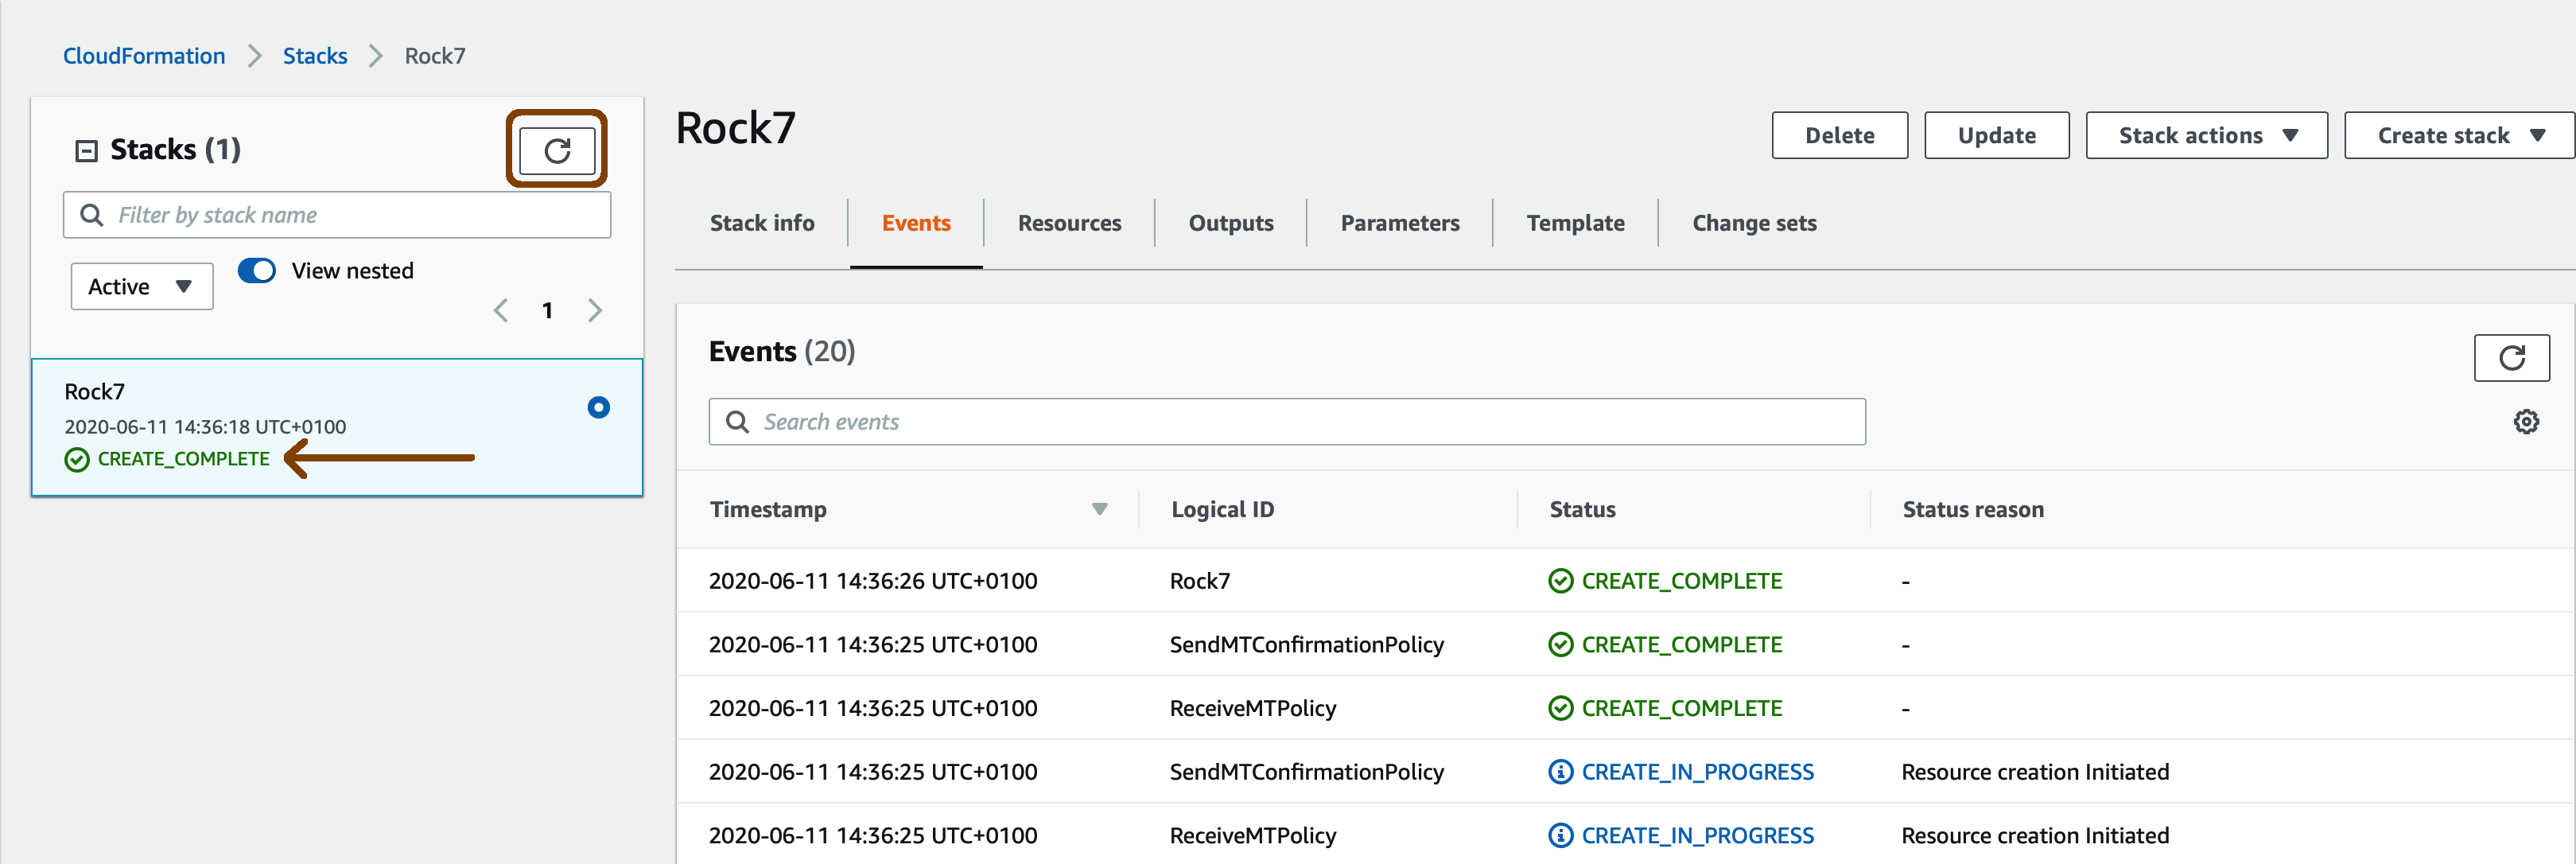Open the Template tab
This screenshot has height=864, width=2576.
pyautogui.click(x=1574, y=223)
